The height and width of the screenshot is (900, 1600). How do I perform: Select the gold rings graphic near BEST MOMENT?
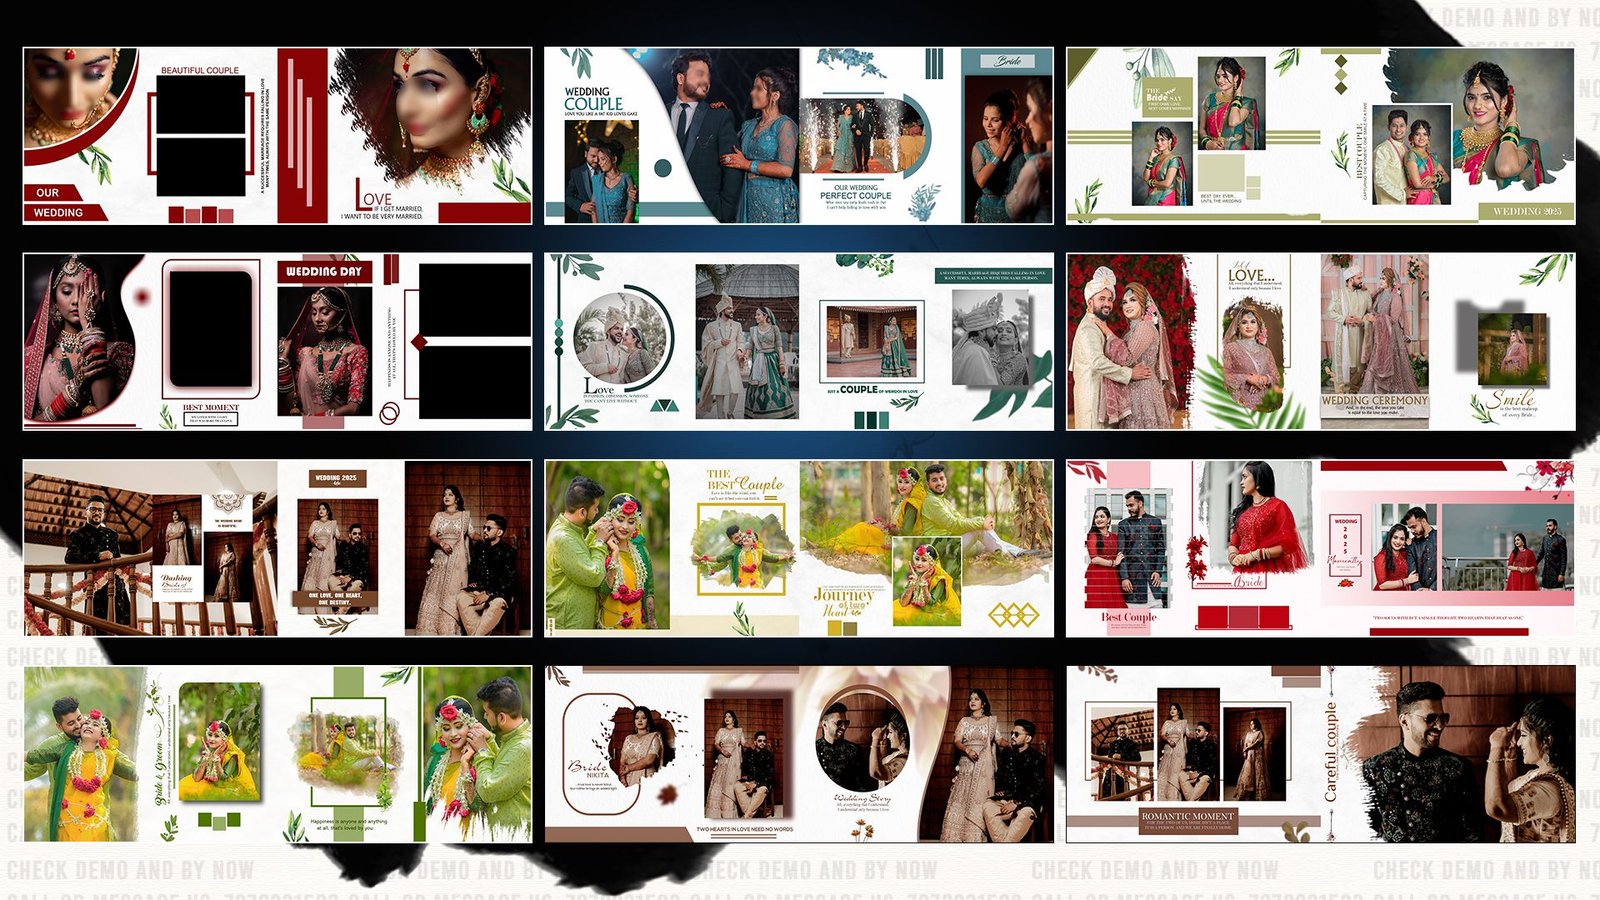388,412
